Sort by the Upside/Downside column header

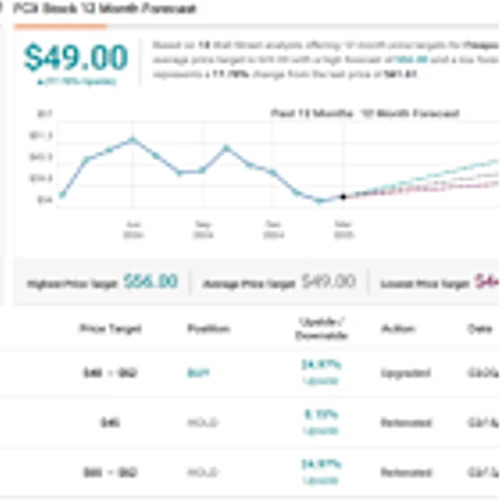click(322, 329)
